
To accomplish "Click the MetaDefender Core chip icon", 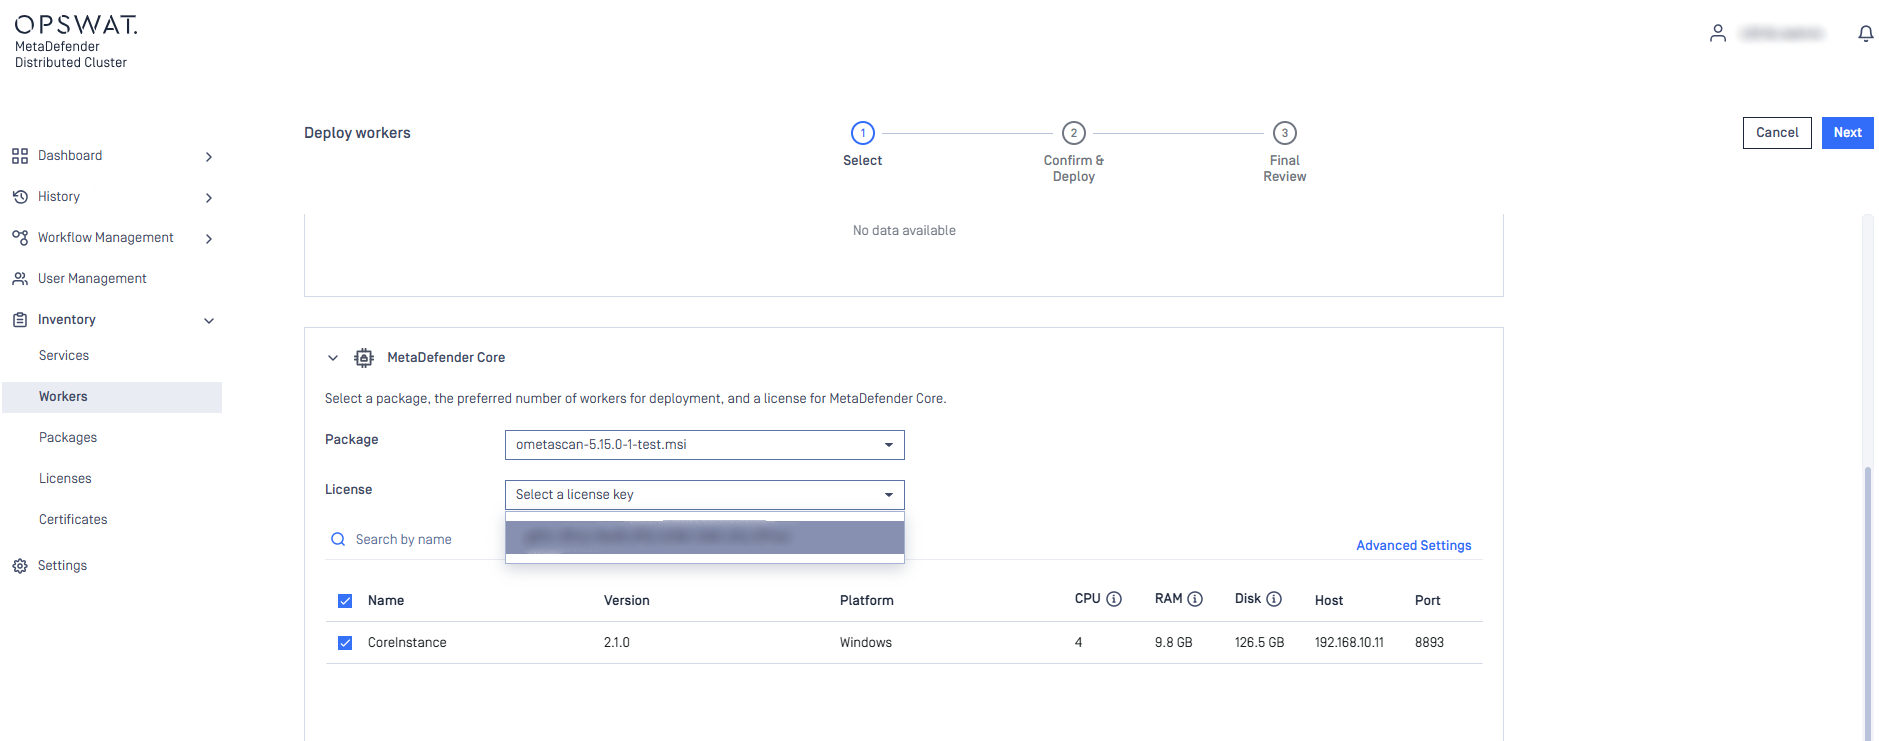I will (x=364, y=358).
